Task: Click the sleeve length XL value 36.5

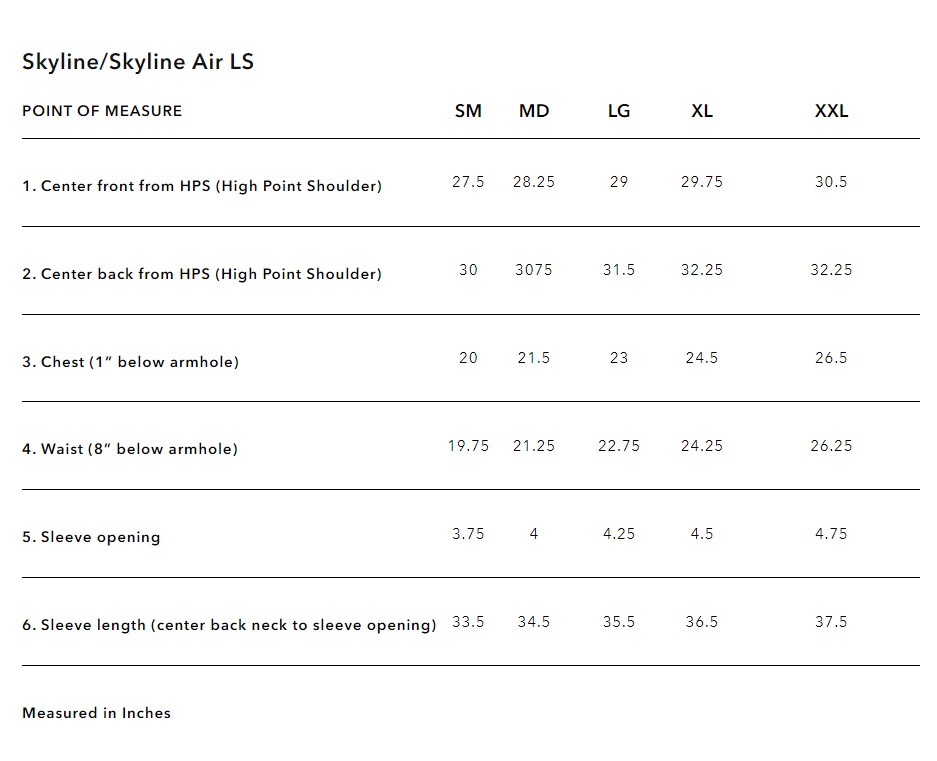Action: tap(702, 622)
